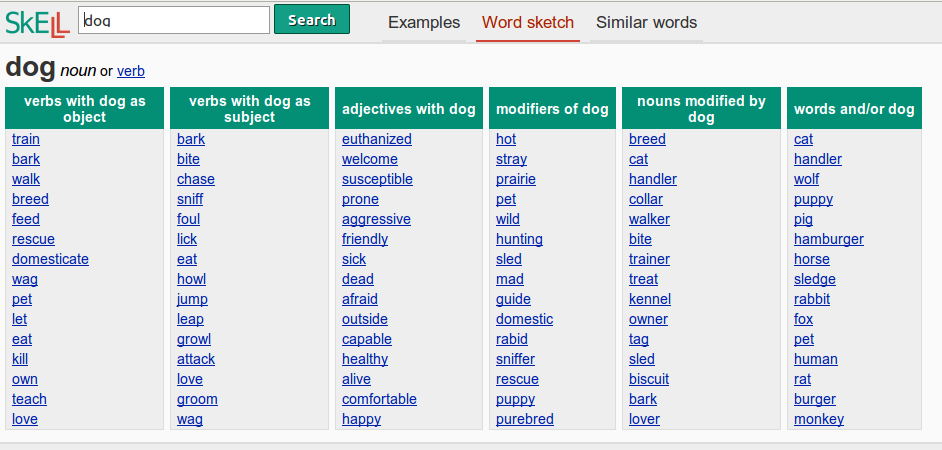This screenshot has width=942, height=450.
Task: Open 'domesticate' in verbs with dog as object
Action: (50, 259)
